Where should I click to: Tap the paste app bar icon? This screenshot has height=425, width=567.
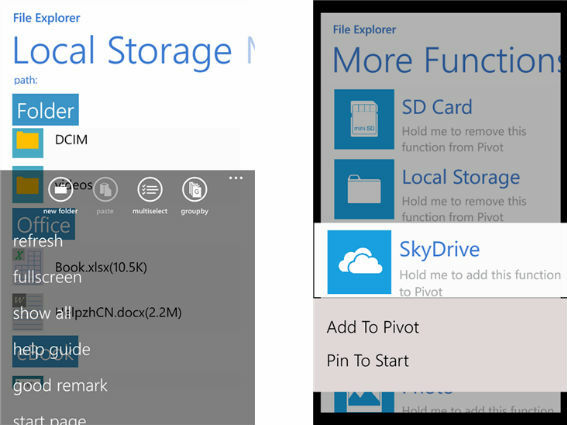(x=105, y=189)
